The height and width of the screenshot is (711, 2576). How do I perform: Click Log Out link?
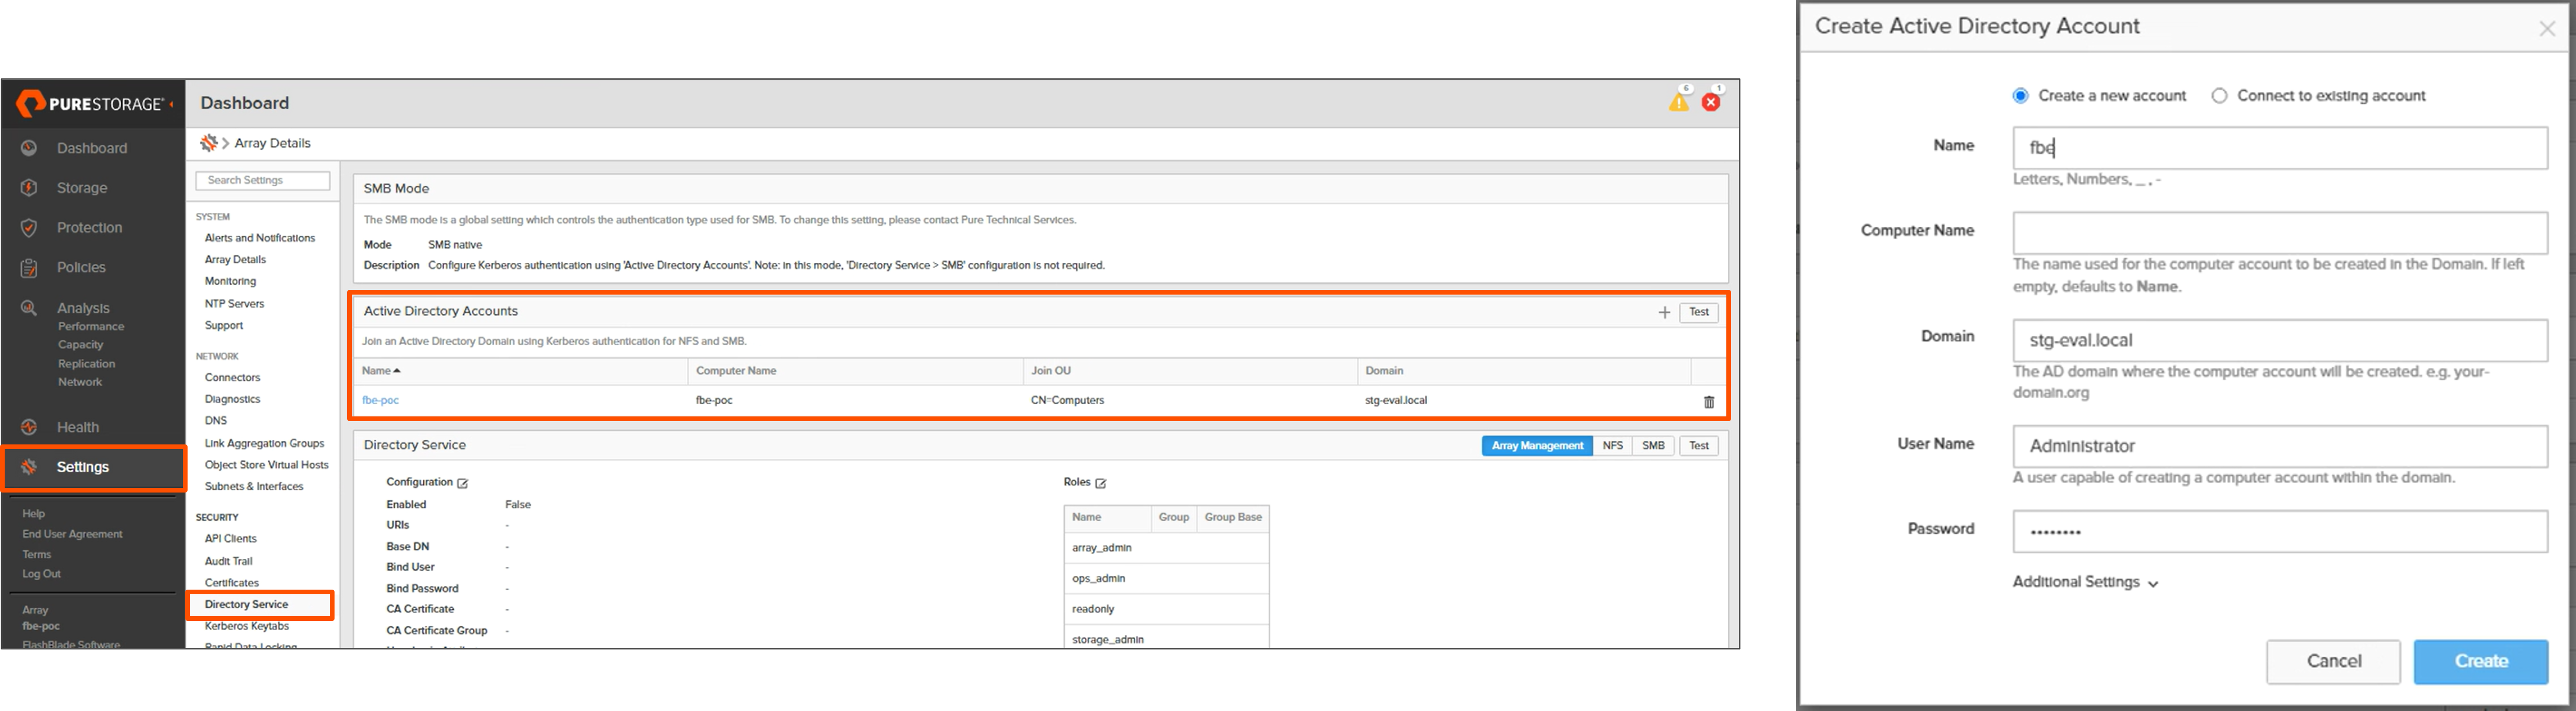click(x=42, y=574)
